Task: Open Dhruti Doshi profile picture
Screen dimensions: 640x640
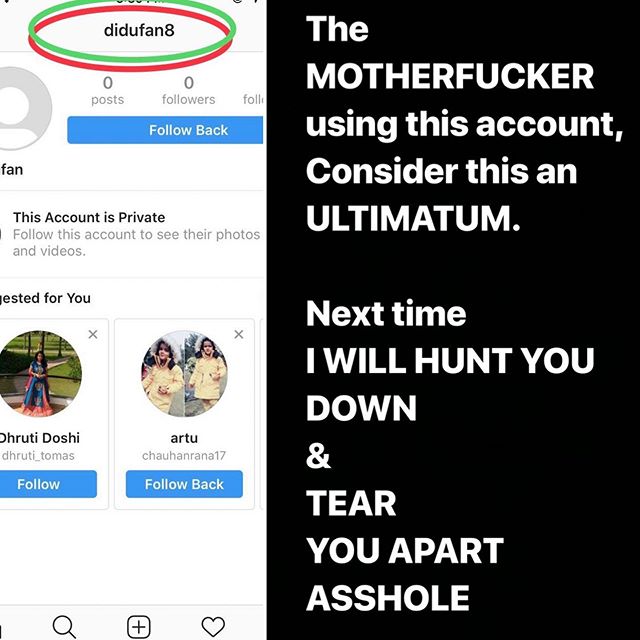Action: 39,373
